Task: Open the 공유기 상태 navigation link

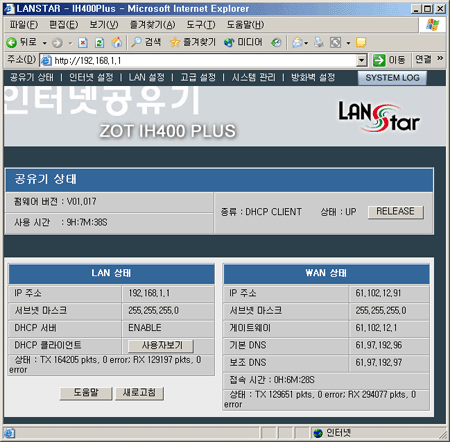Action: (x=31, y=77)
